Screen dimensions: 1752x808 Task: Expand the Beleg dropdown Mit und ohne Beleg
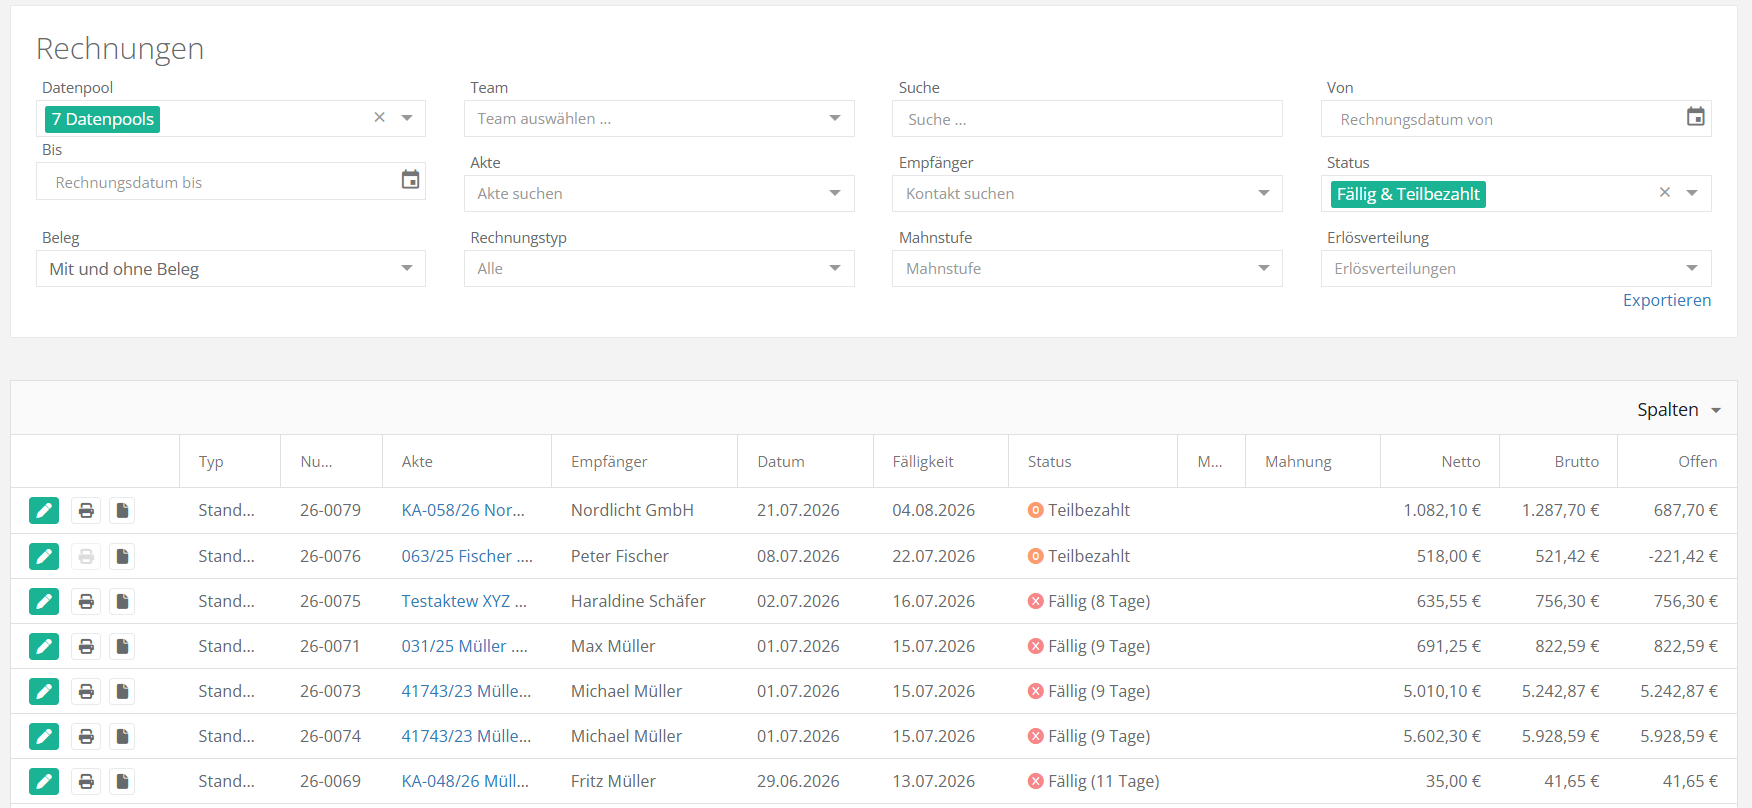[231, 268]
